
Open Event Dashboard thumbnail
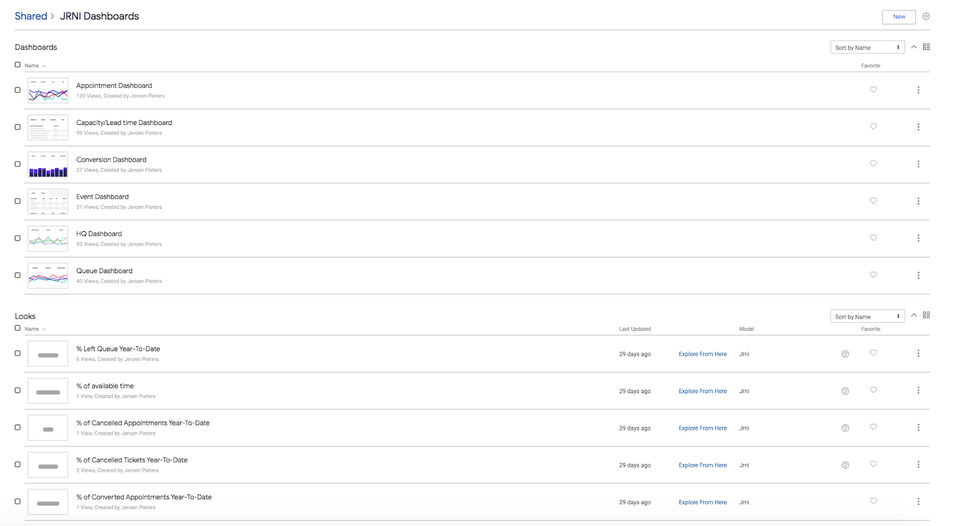pyautogui.click(x=48, y=201)
